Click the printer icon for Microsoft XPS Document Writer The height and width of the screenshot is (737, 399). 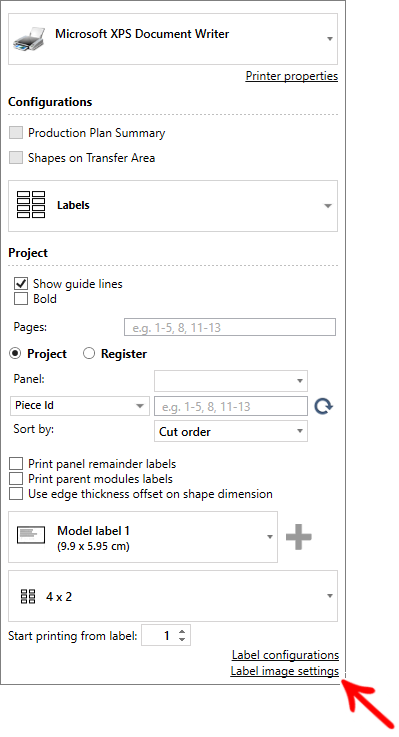tap(29, 39)
